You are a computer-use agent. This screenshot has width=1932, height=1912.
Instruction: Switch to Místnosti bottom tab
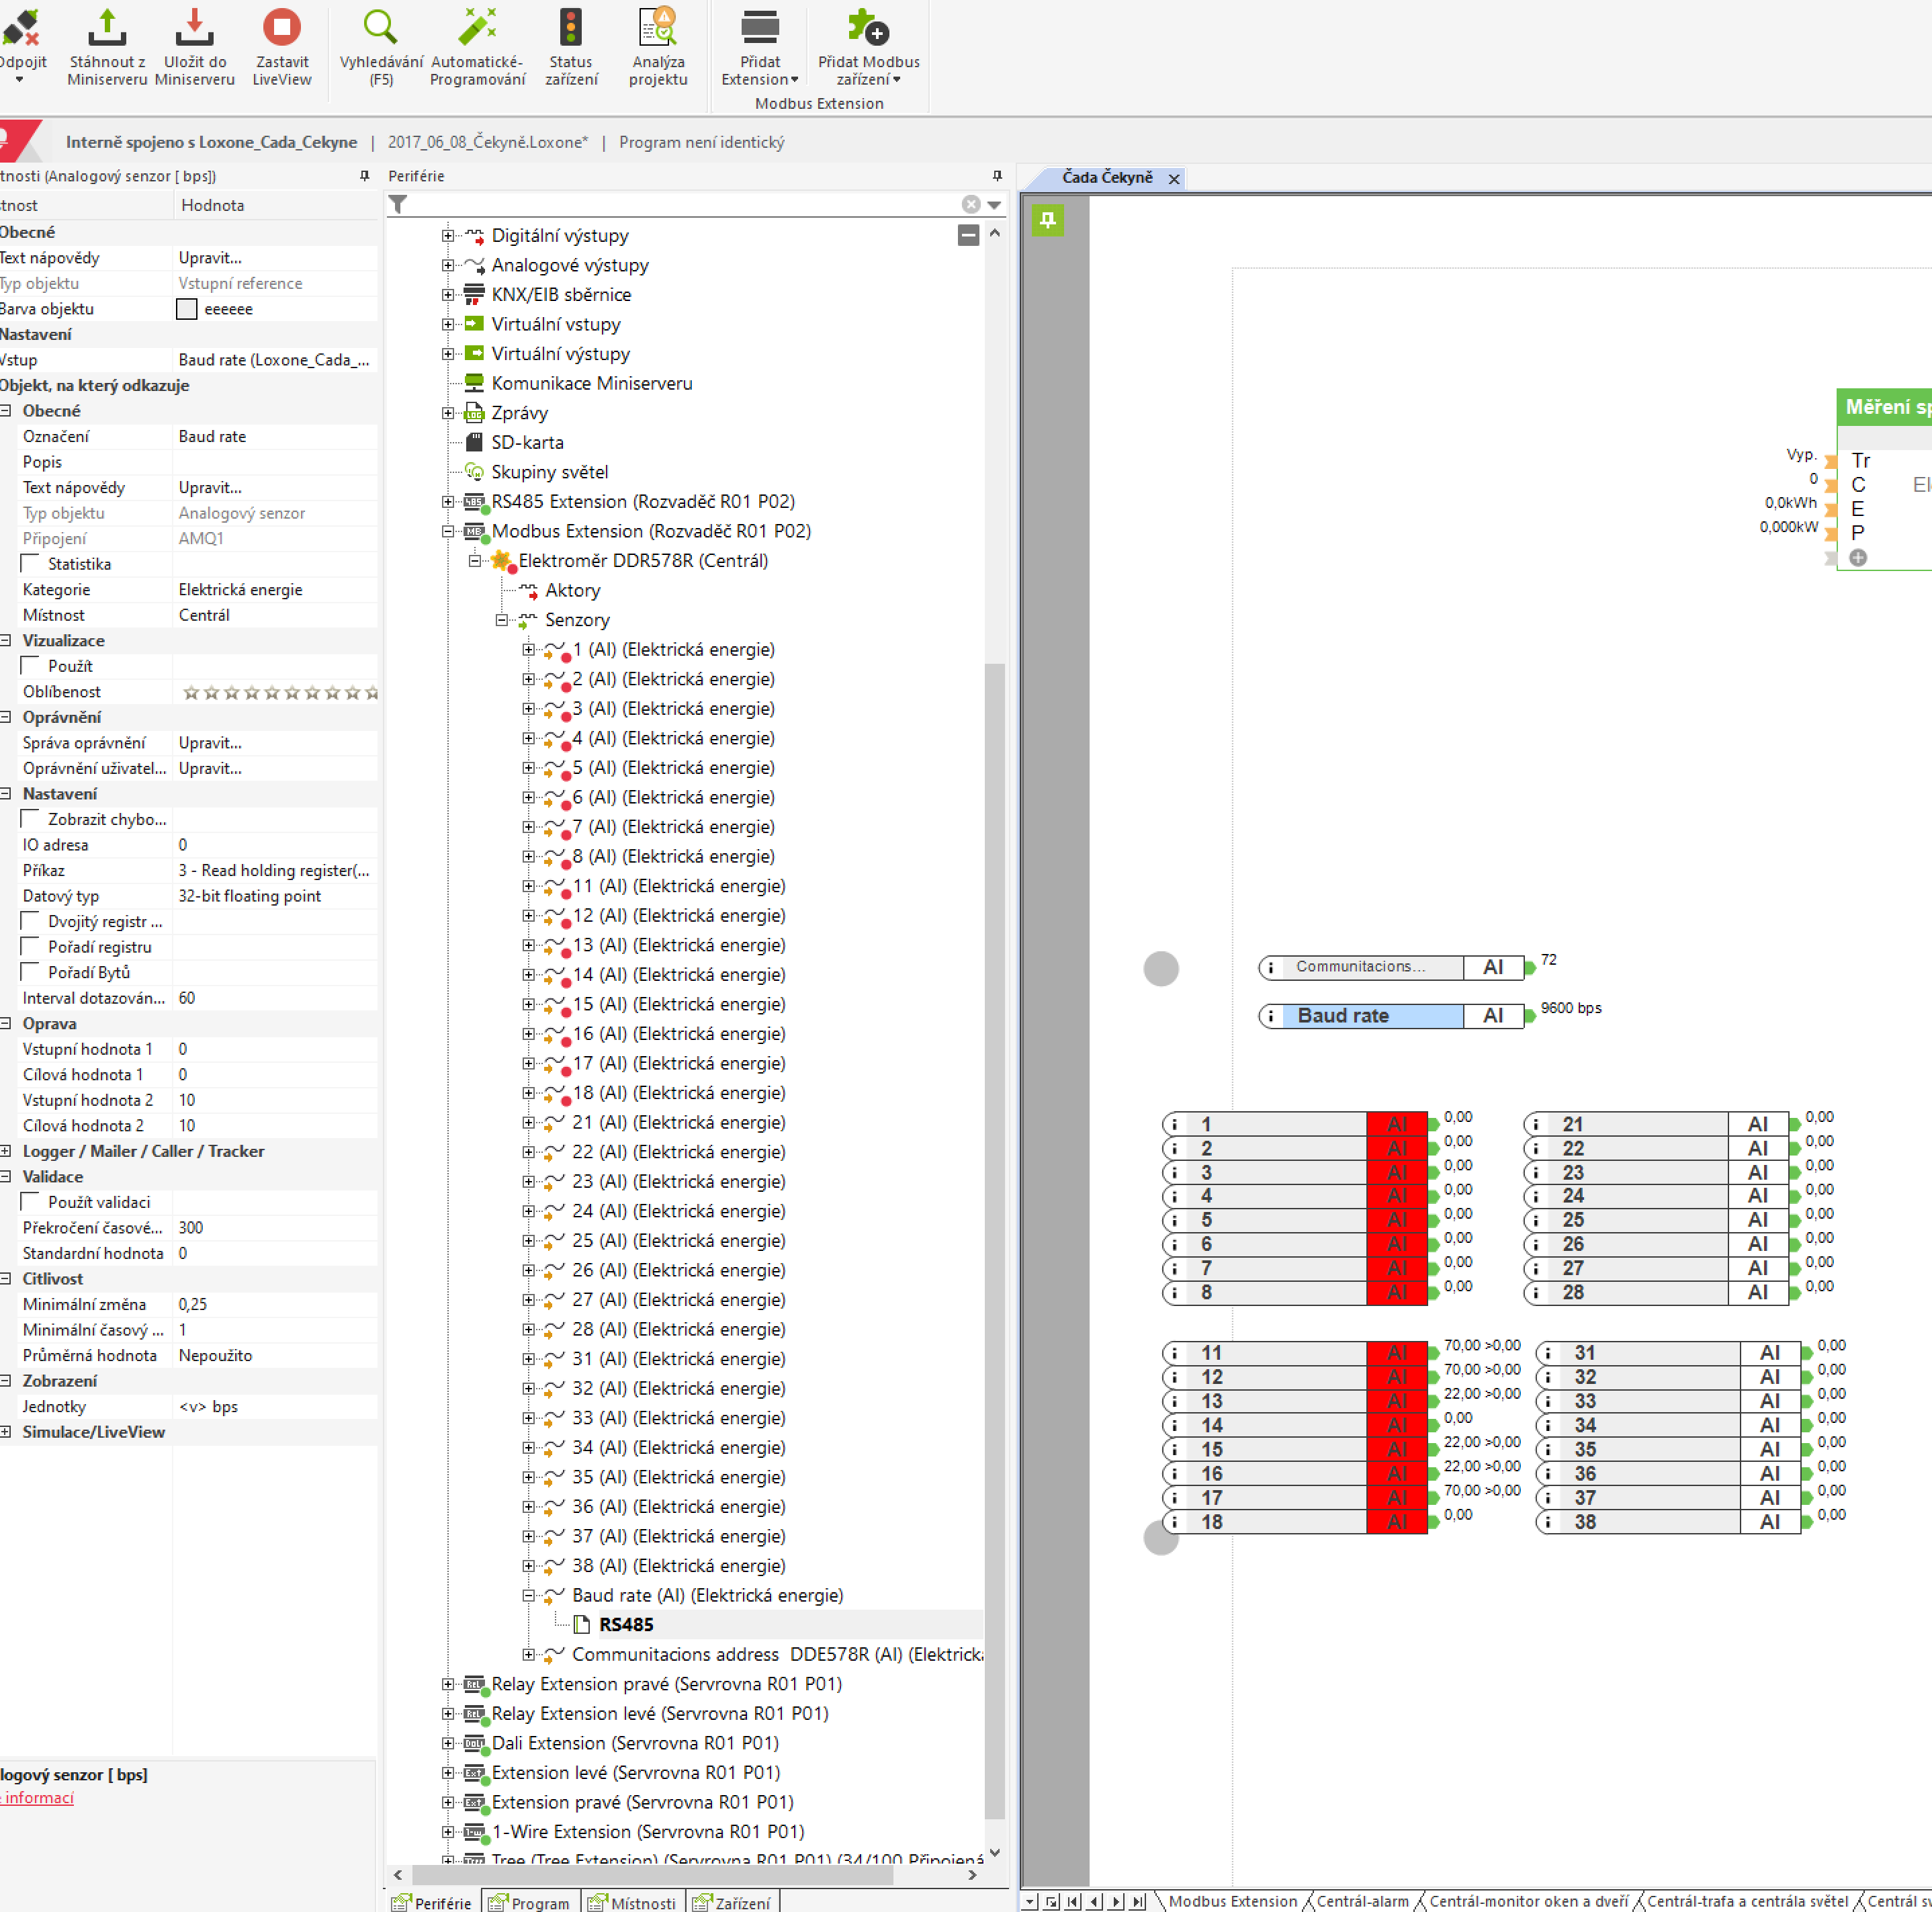click(x=632, y=1903)
